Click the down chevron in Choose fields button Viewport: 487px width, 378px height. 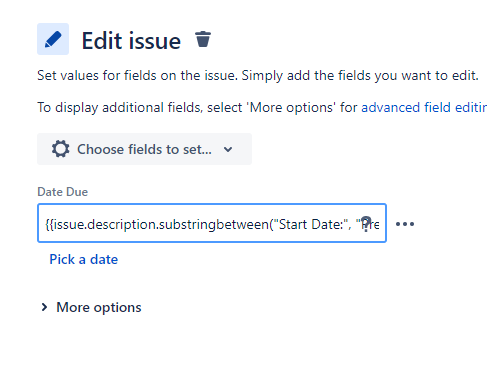[228, 149]
